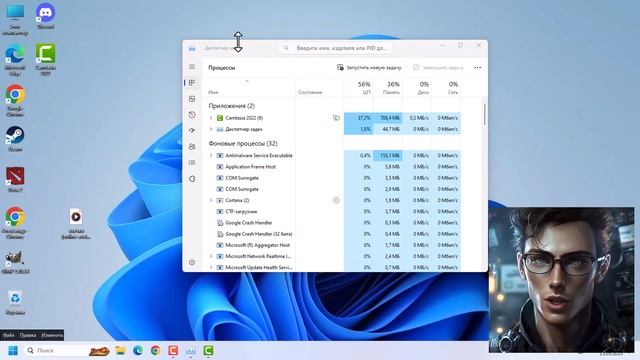Open the Services page icon
Screen dimensions: 640x360
192,179
